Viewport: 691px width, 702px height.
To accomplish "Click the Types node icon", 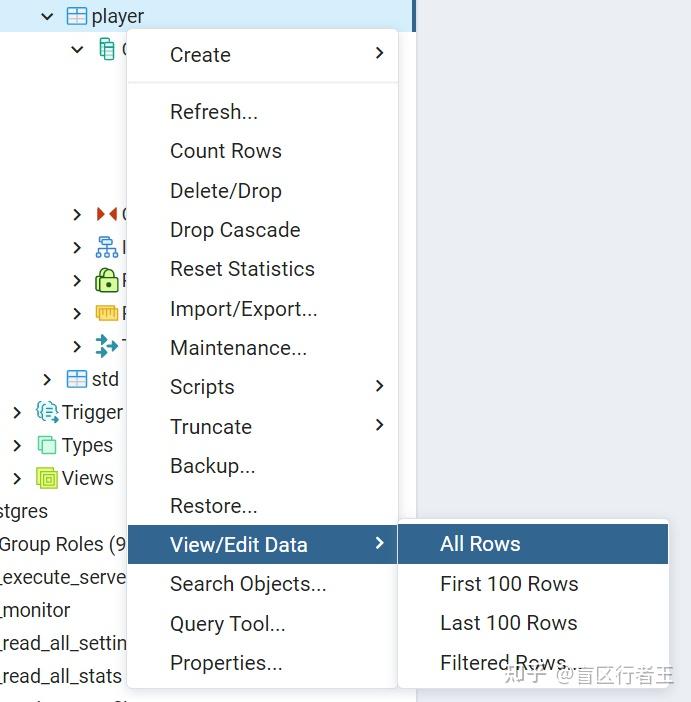I will (47, 445).
